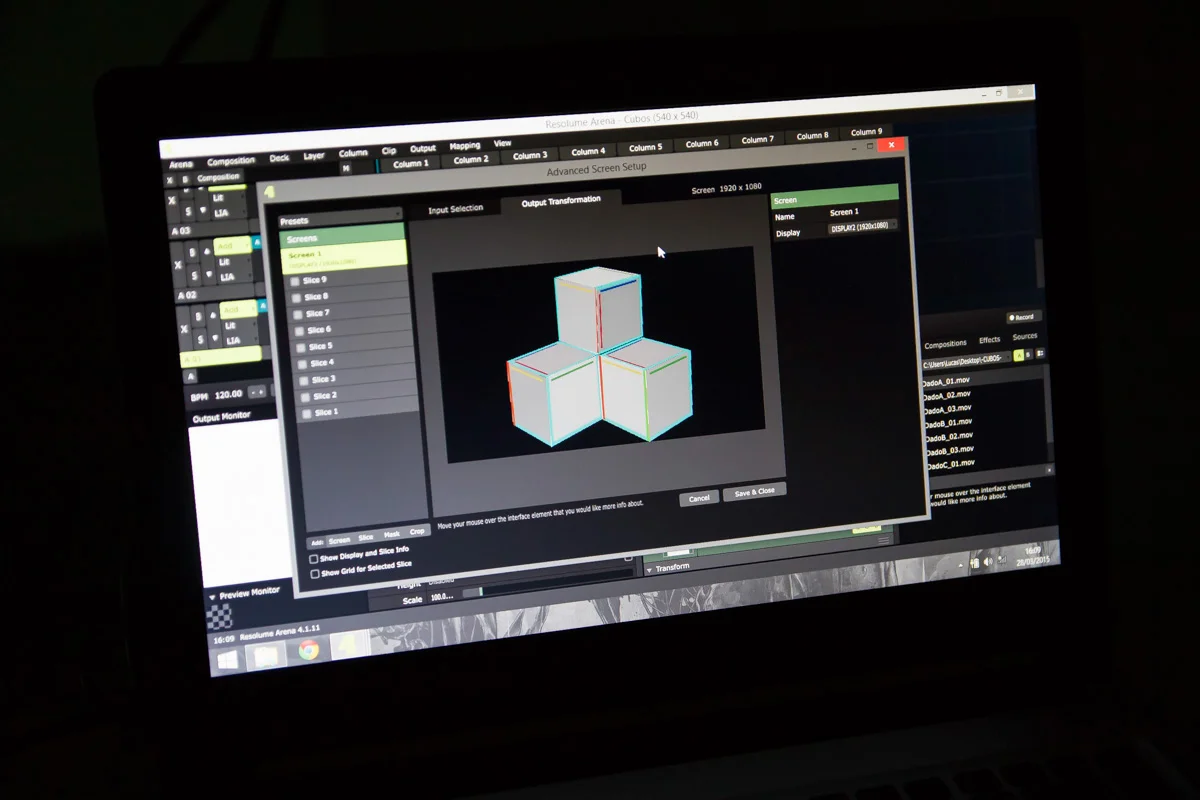Screen dimensions: 1200x800
Task: Open the file browser path dropdown
Action: tap(967, 362)
